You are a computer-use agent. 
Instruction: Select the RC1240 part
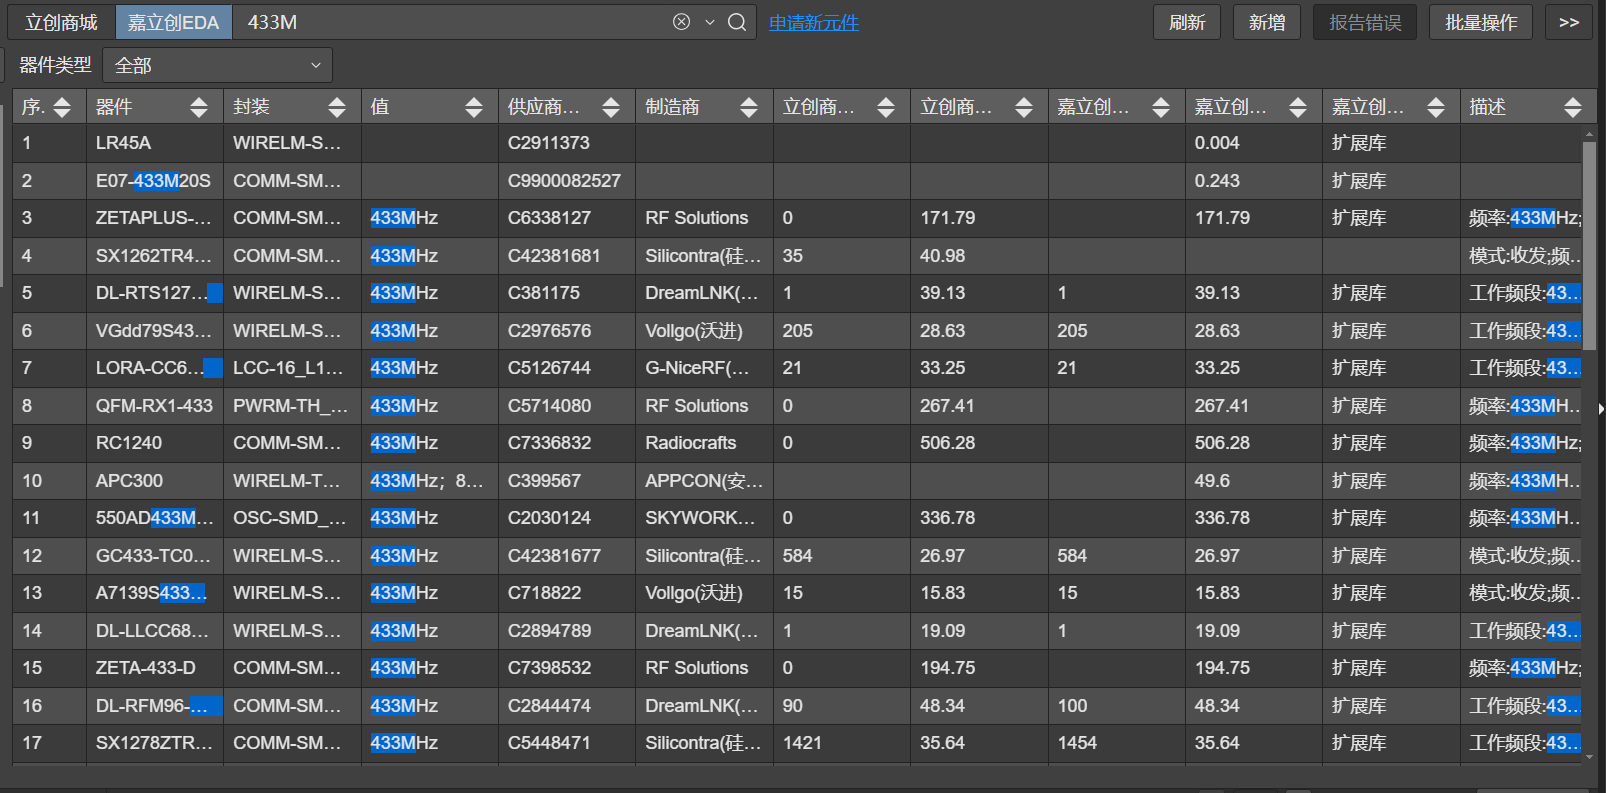pyautogui.click(x=129, y=443)
